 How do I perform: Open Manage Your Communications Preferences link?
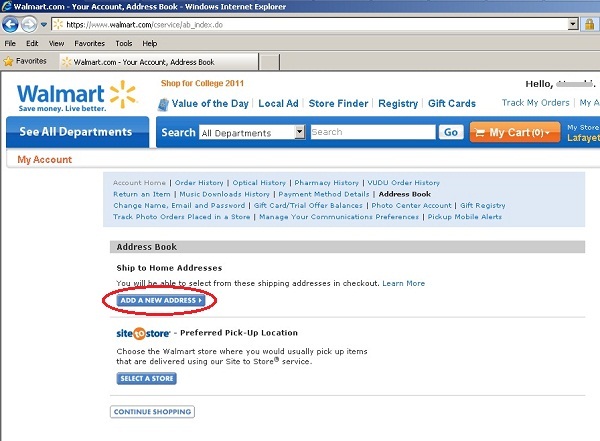(x=339, y=217)
